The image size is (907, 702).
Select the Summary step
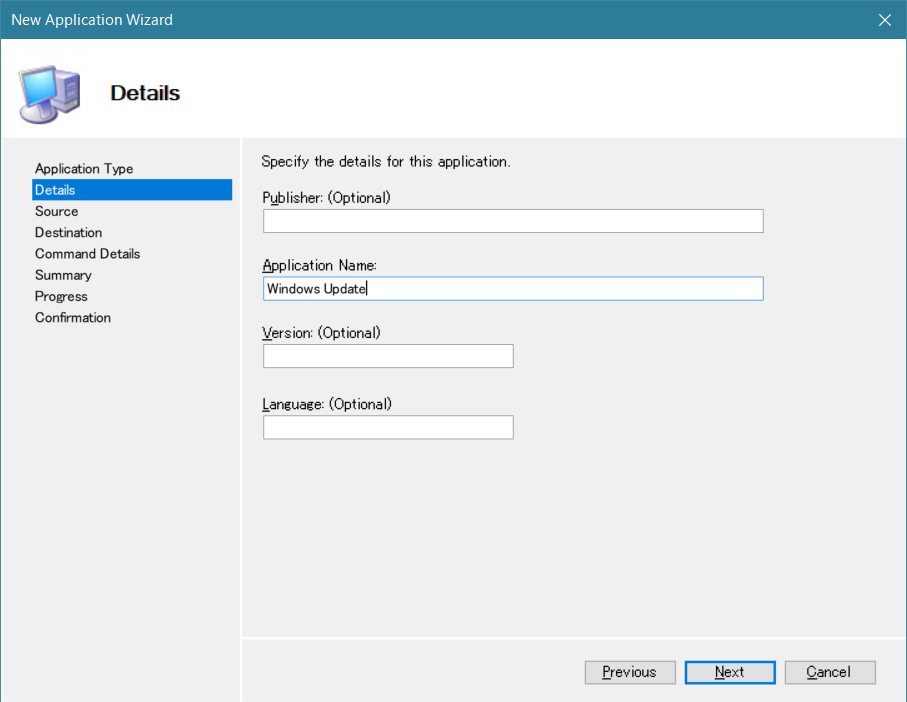pyautogui.click(x=63, y=275)
